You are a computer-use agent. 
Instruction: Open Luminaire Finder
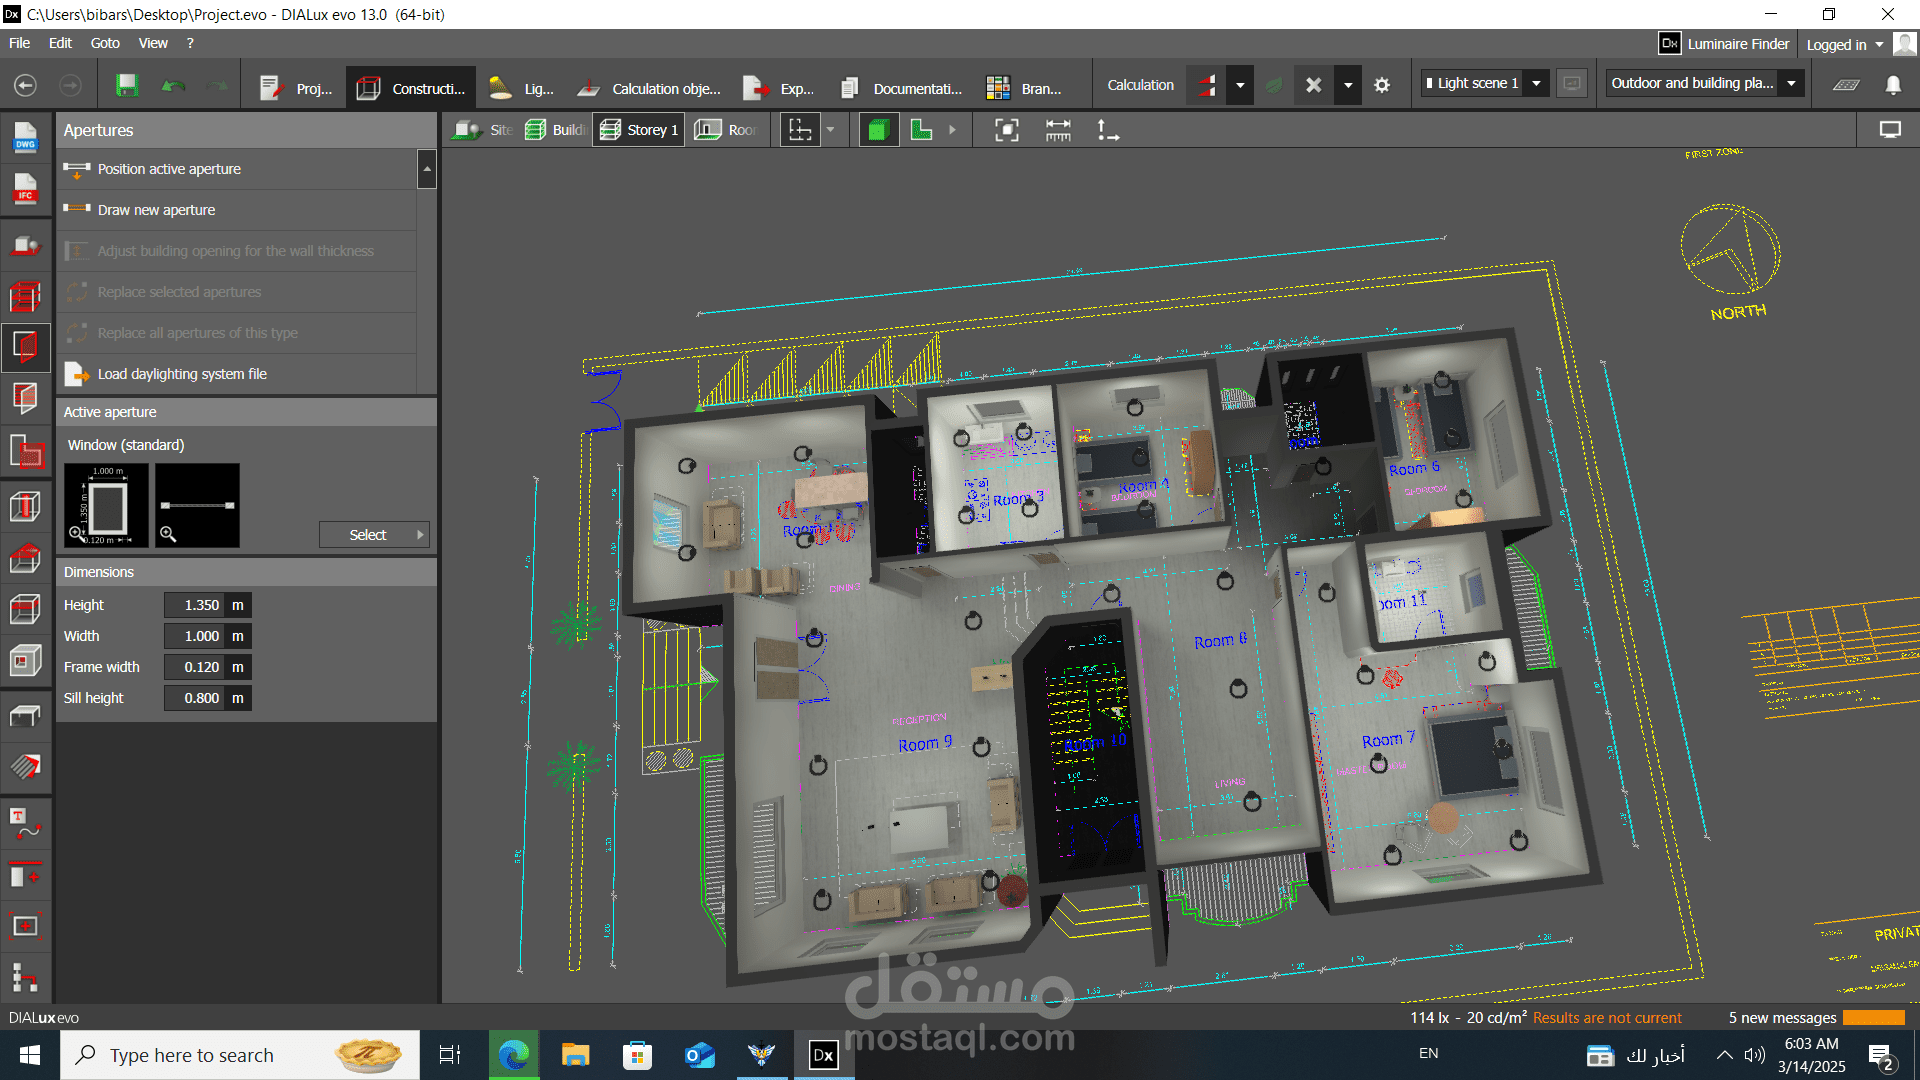tap(1724, 44)
